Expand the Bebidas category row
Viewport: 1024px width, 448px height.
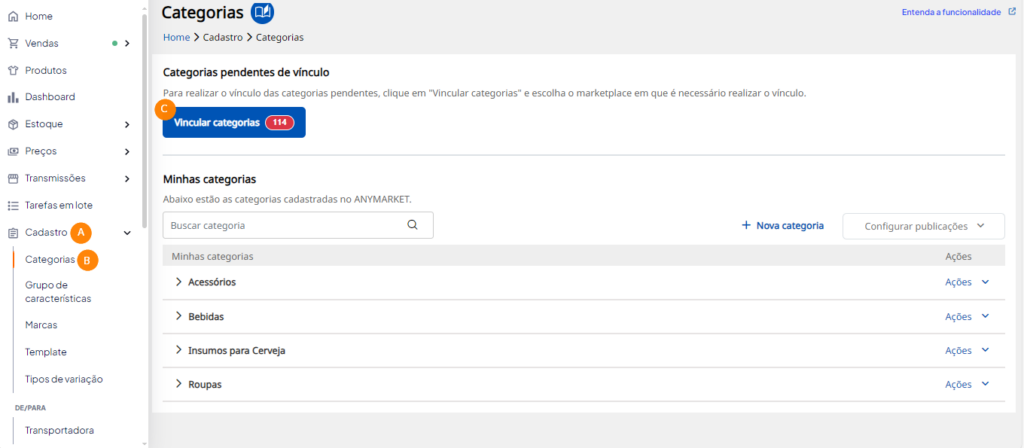(x=178, y=316)
